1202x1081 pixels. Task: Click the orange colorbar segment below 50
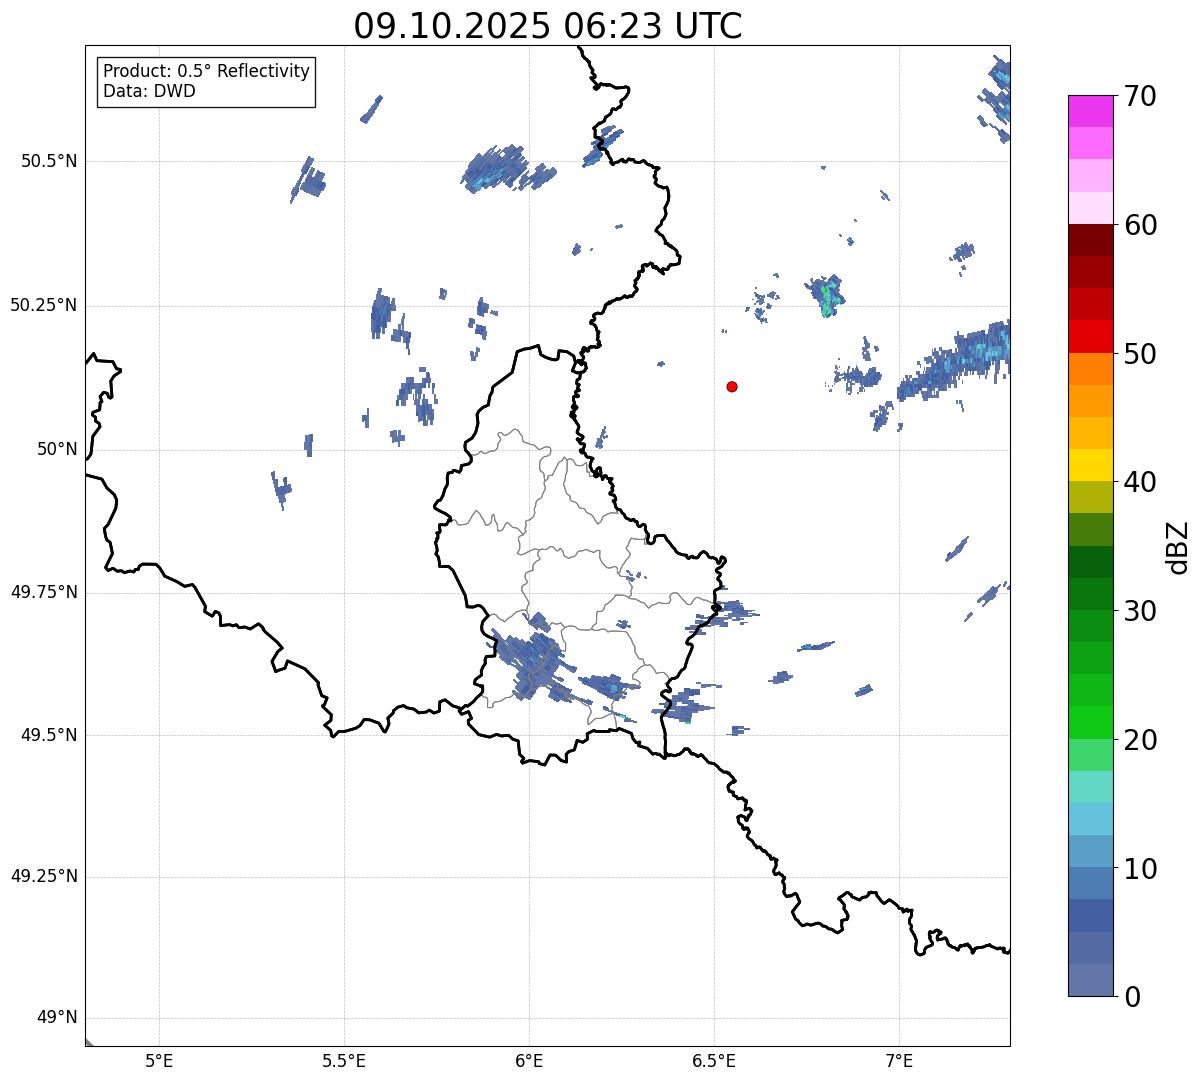(x=1090, y=369)
